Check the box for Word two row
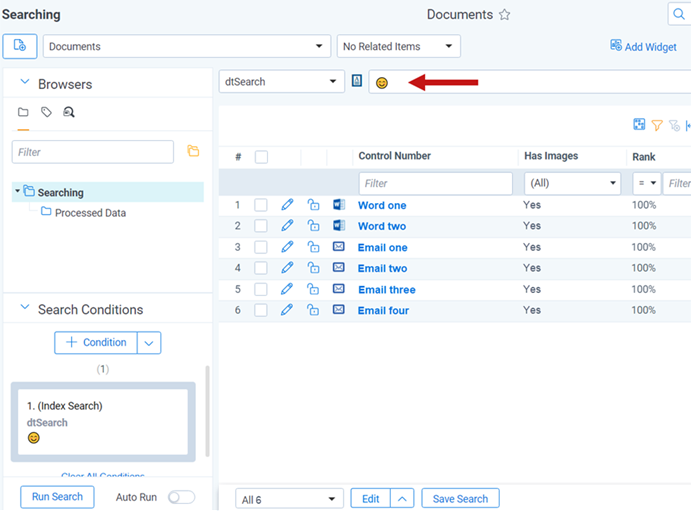Viewport: 691px width, 511px height. pos(261,226)
